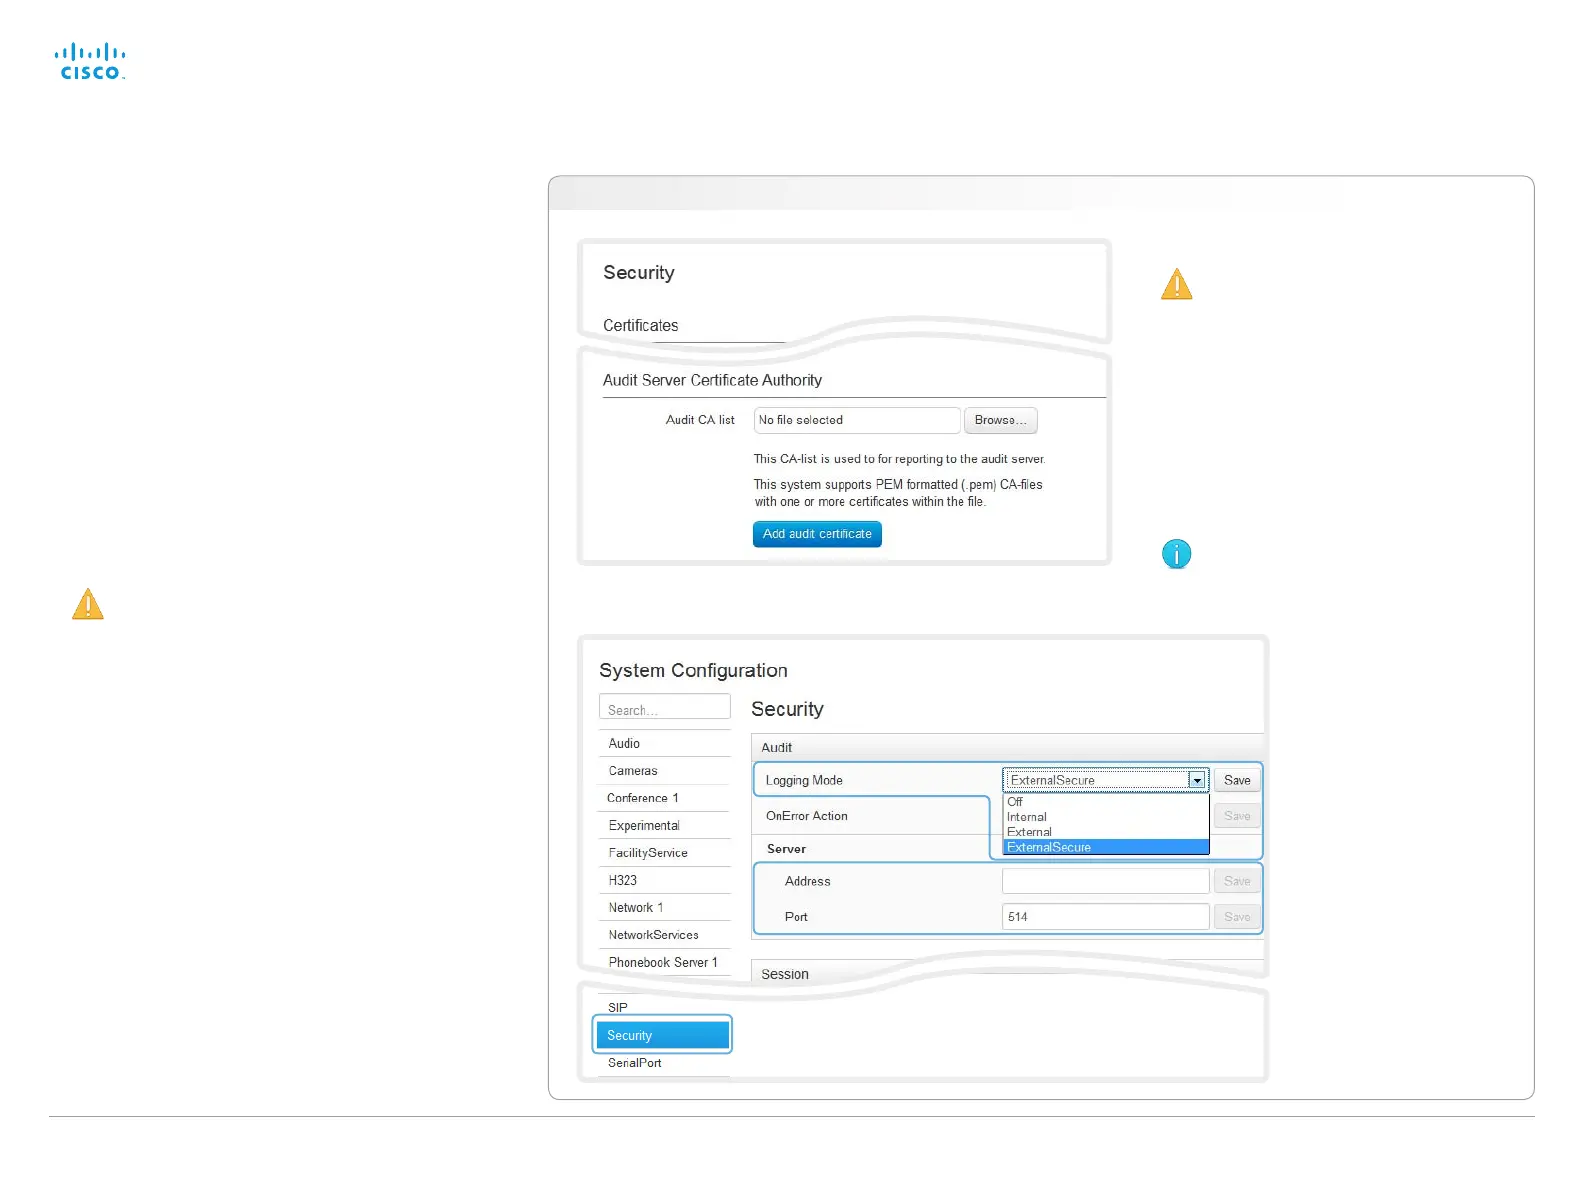Save the server Address field
Screen dimensions: 1584x1191
[x=1237, y=881]
